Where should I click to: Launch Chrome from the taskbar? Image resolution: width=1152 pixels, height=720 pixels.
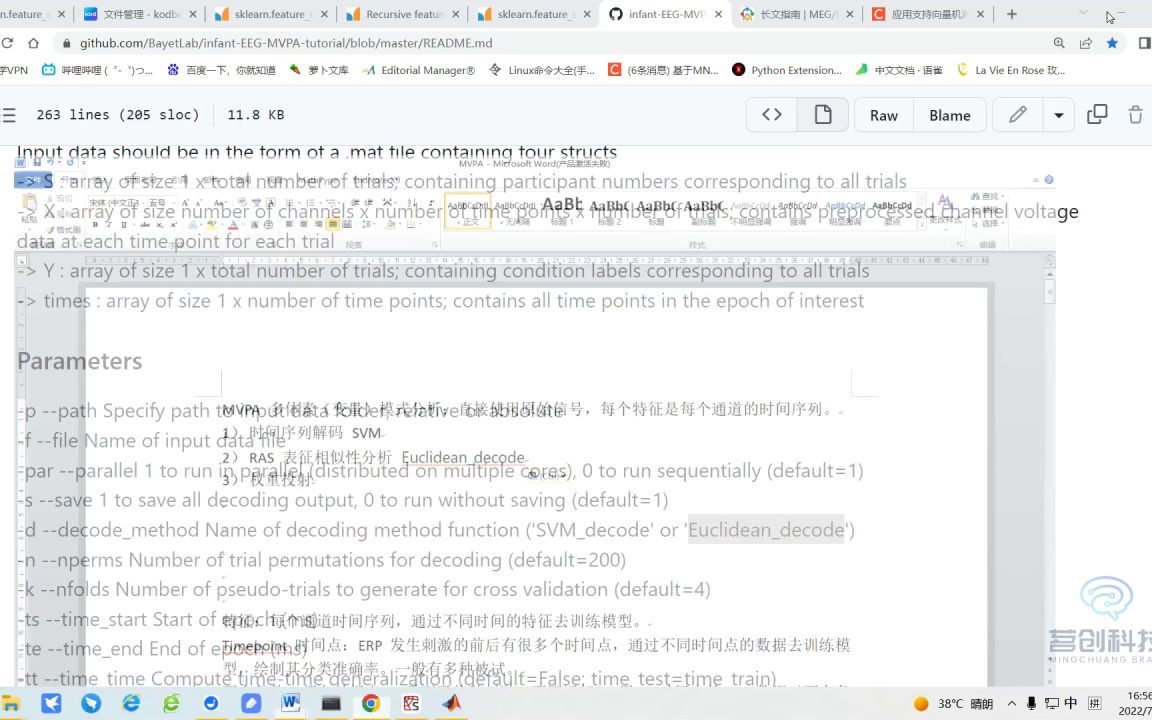pyautogui.click(x=370, y=703)
